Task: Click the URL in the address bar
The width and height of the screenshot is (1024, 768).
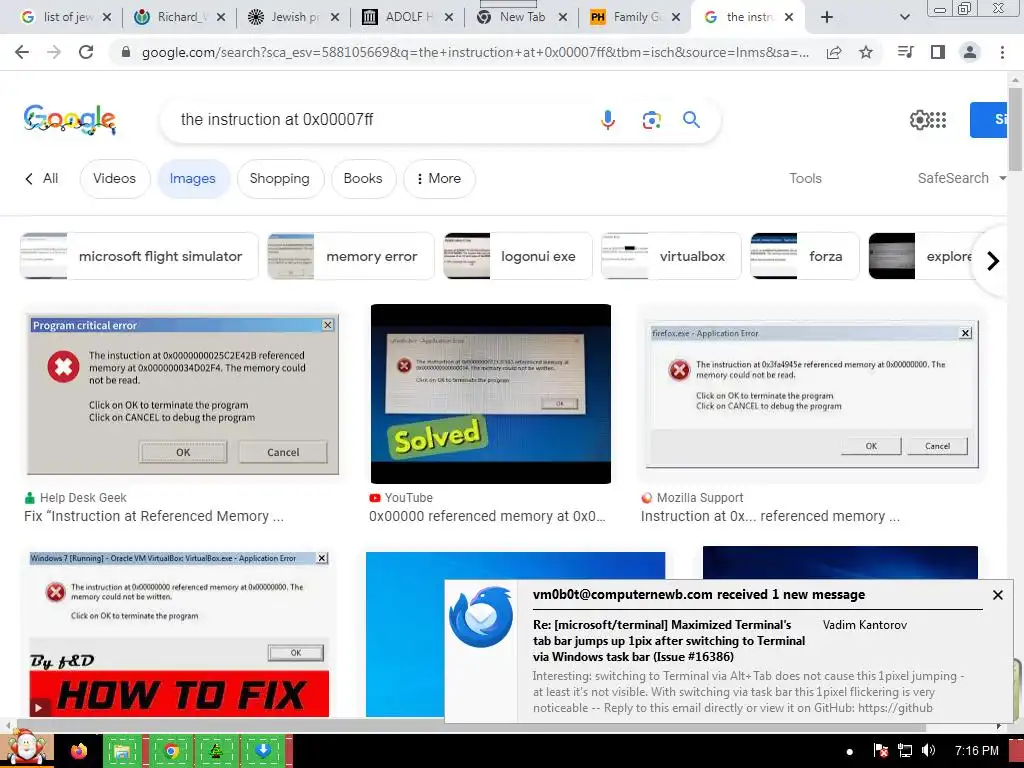Action: point(475,52)
